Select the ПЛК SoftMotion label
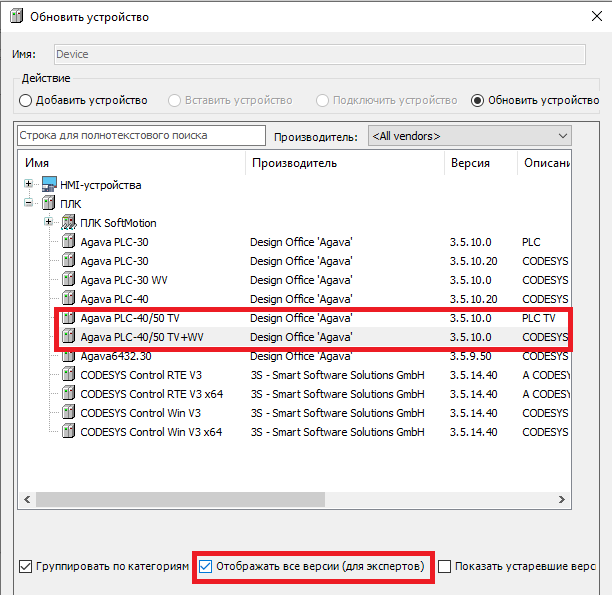The width and height of the screenshot is (612, 595). (x=118, y=223)
